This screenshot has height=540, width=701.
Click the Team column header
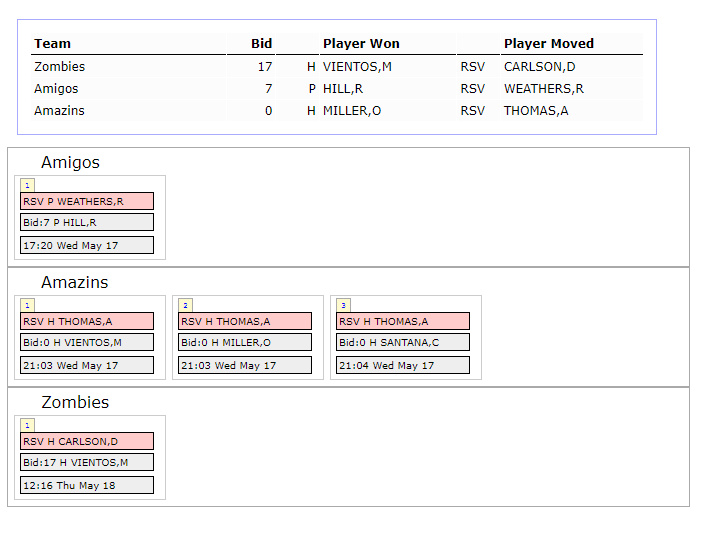point(52,43)
